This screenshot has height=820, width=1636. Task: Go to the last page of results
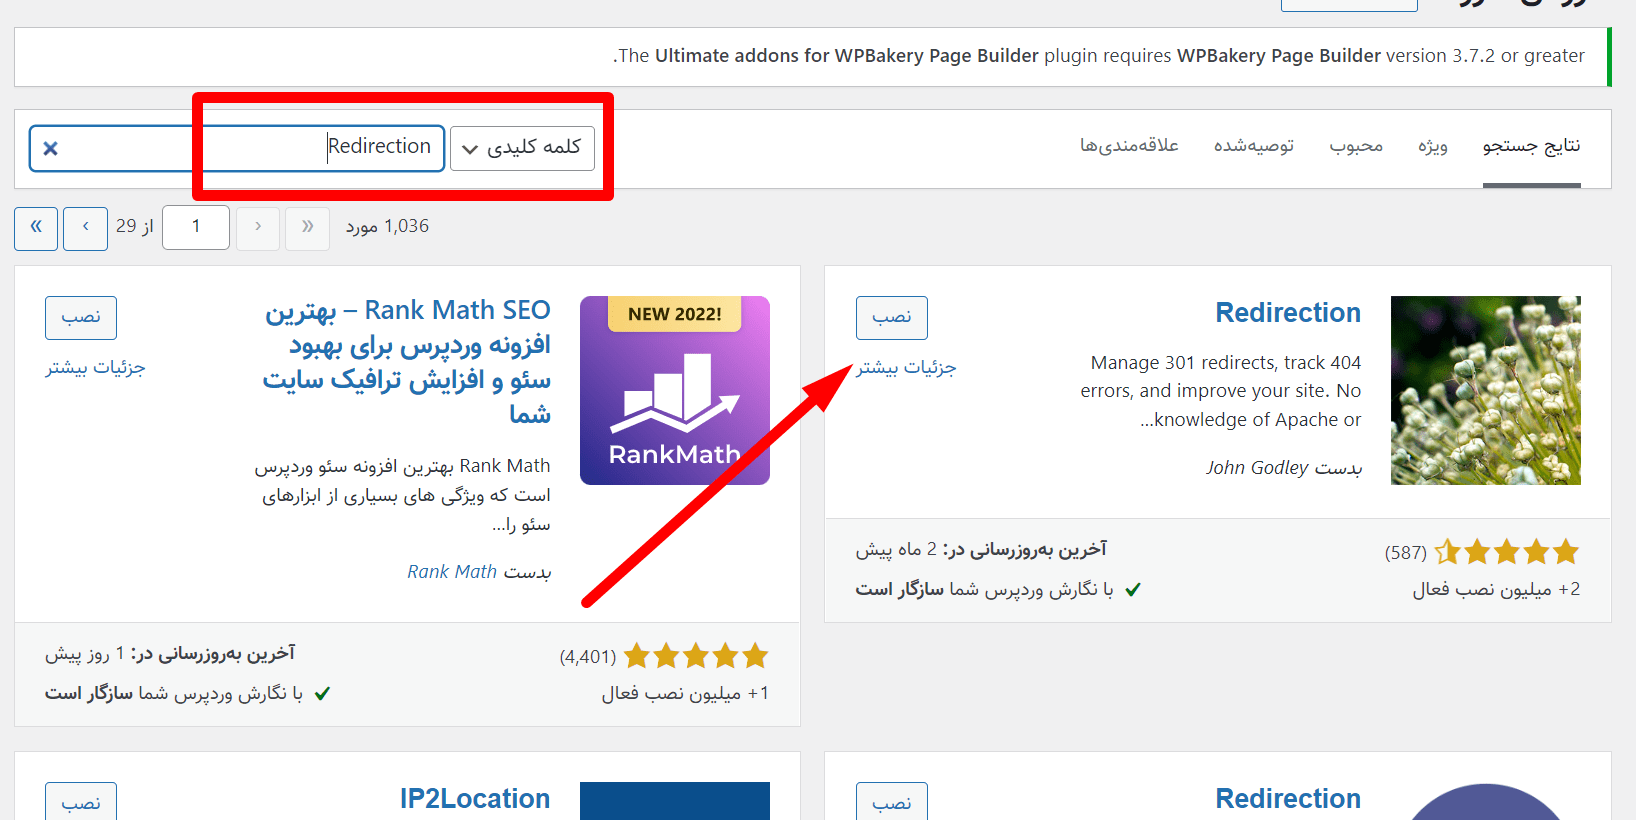(x=36, y=228)
